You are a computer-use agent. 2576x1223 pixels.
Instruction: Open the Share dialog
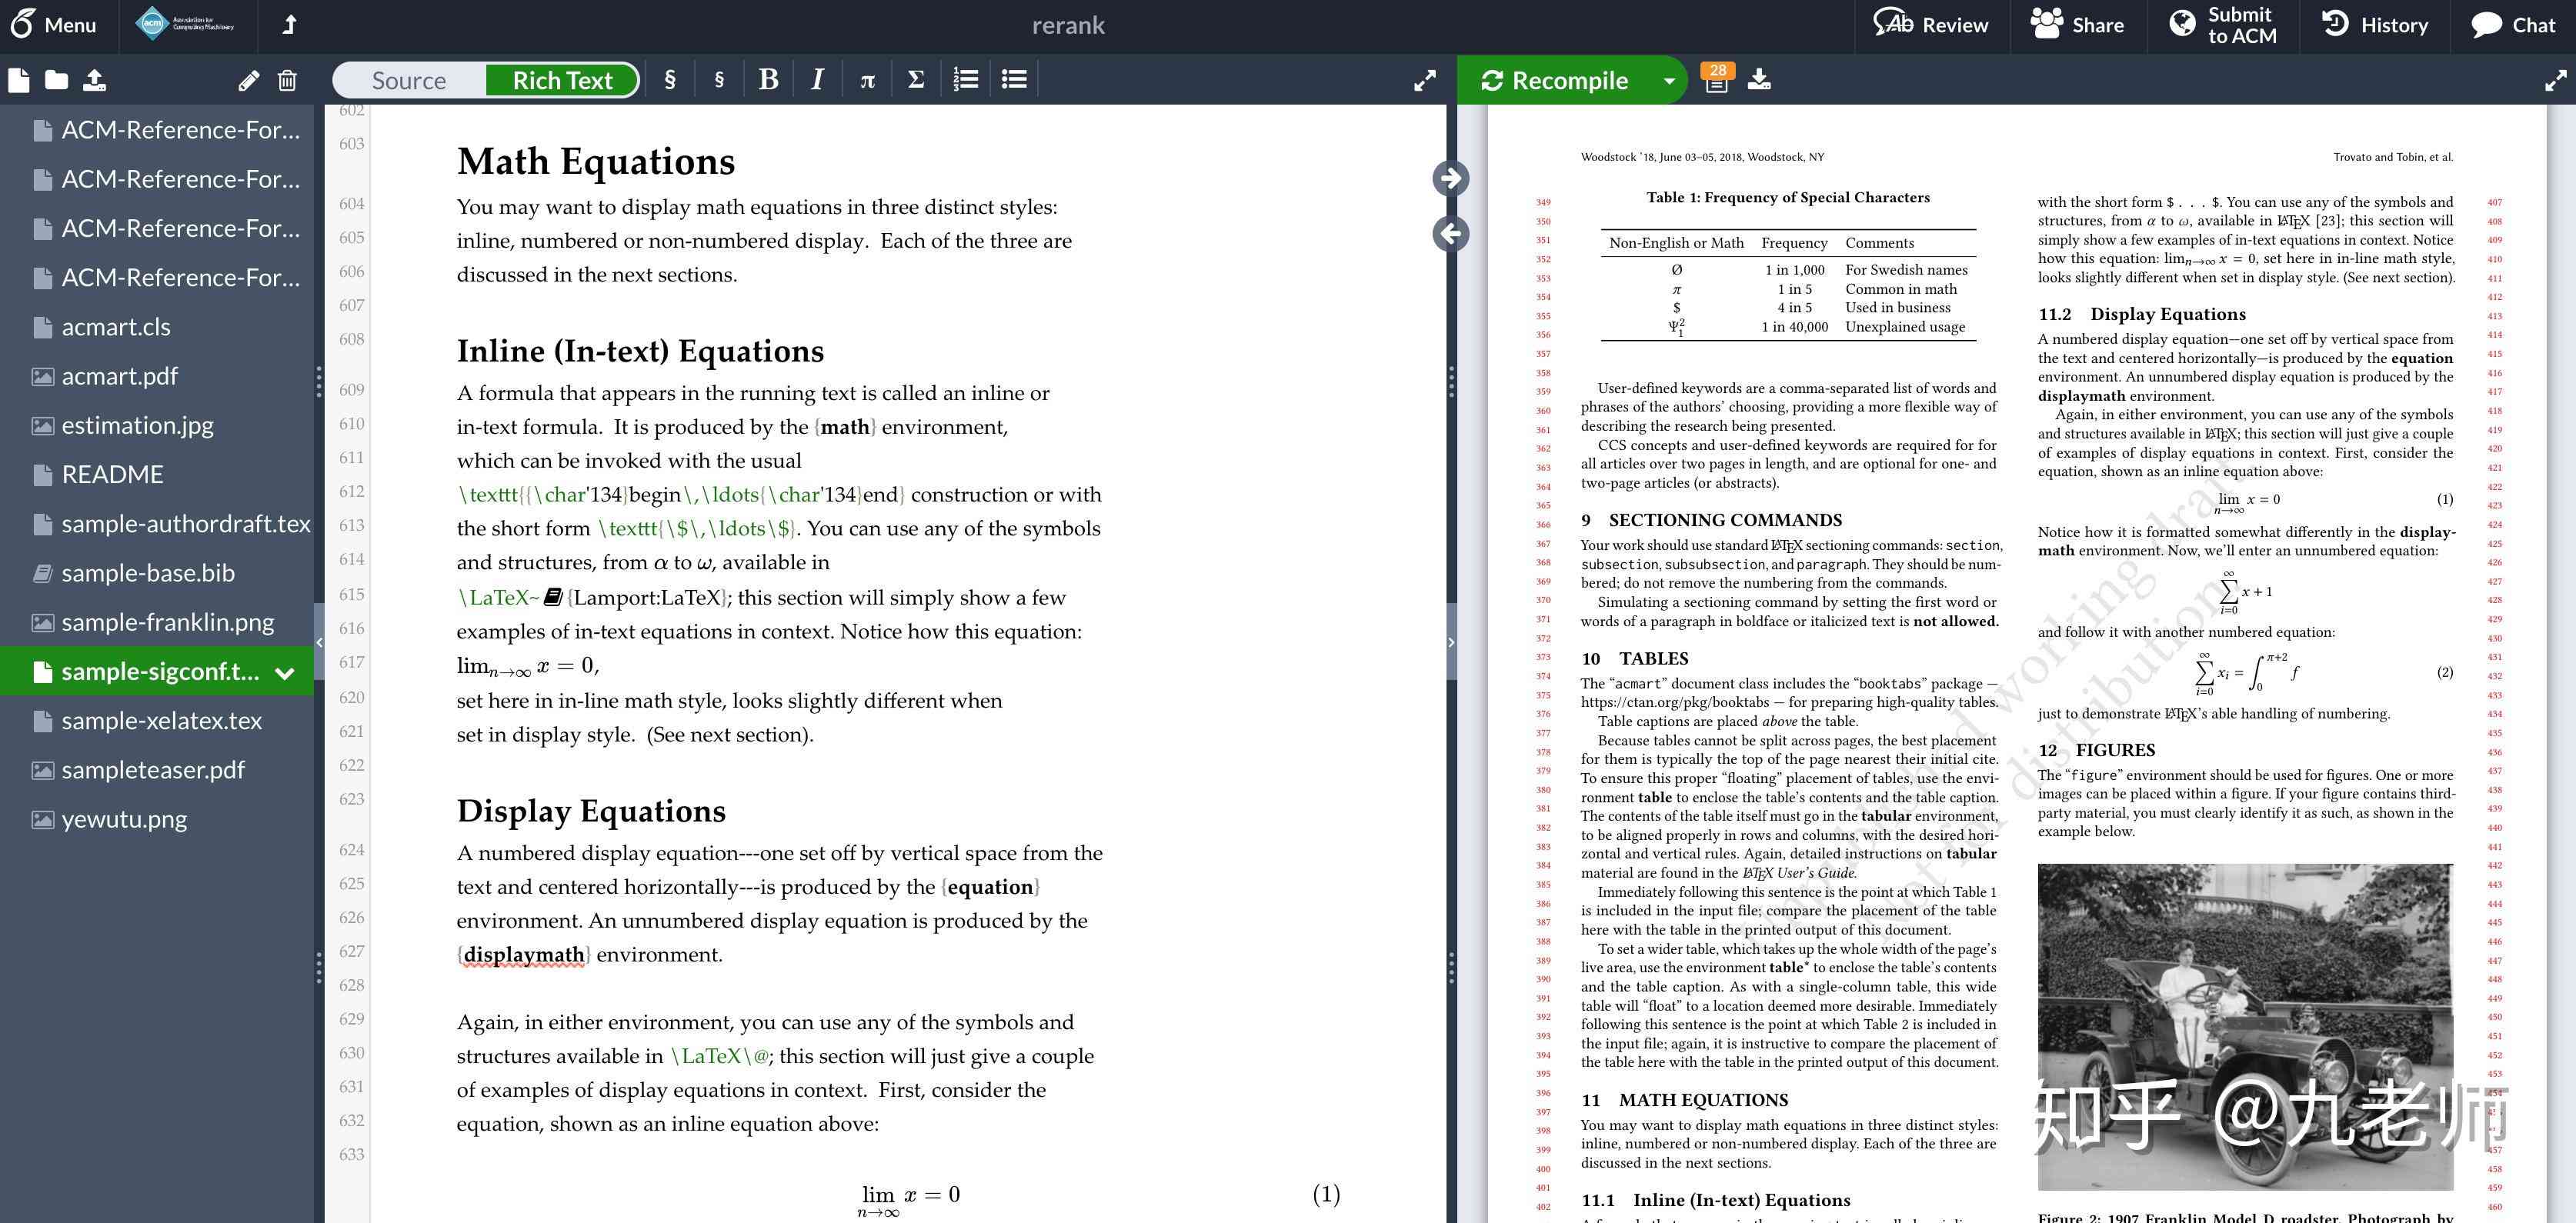point(2077,25)
